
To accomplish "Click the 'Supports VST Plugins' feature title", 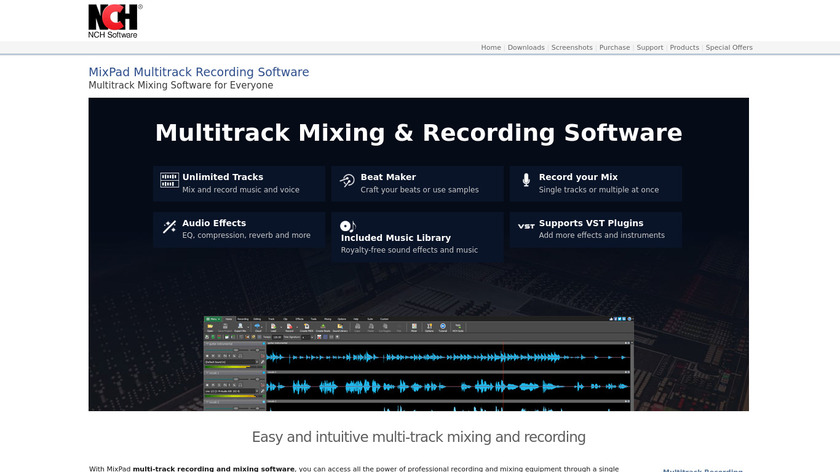I will [x=591, y=223].
